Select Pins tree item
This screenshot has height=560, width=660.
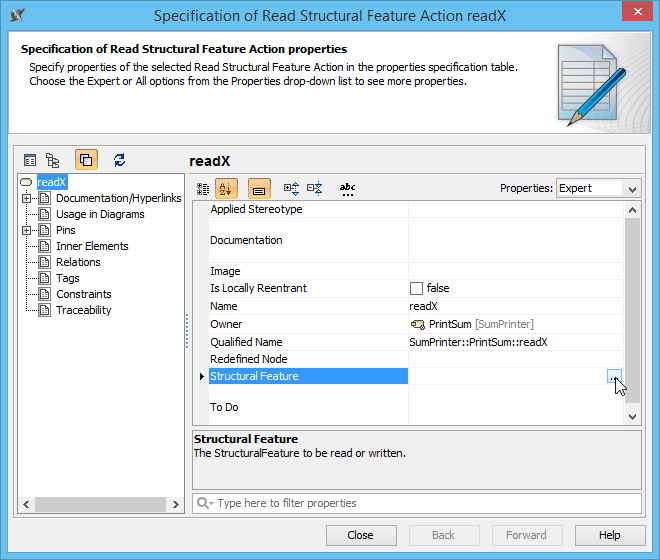pos(66,230)
